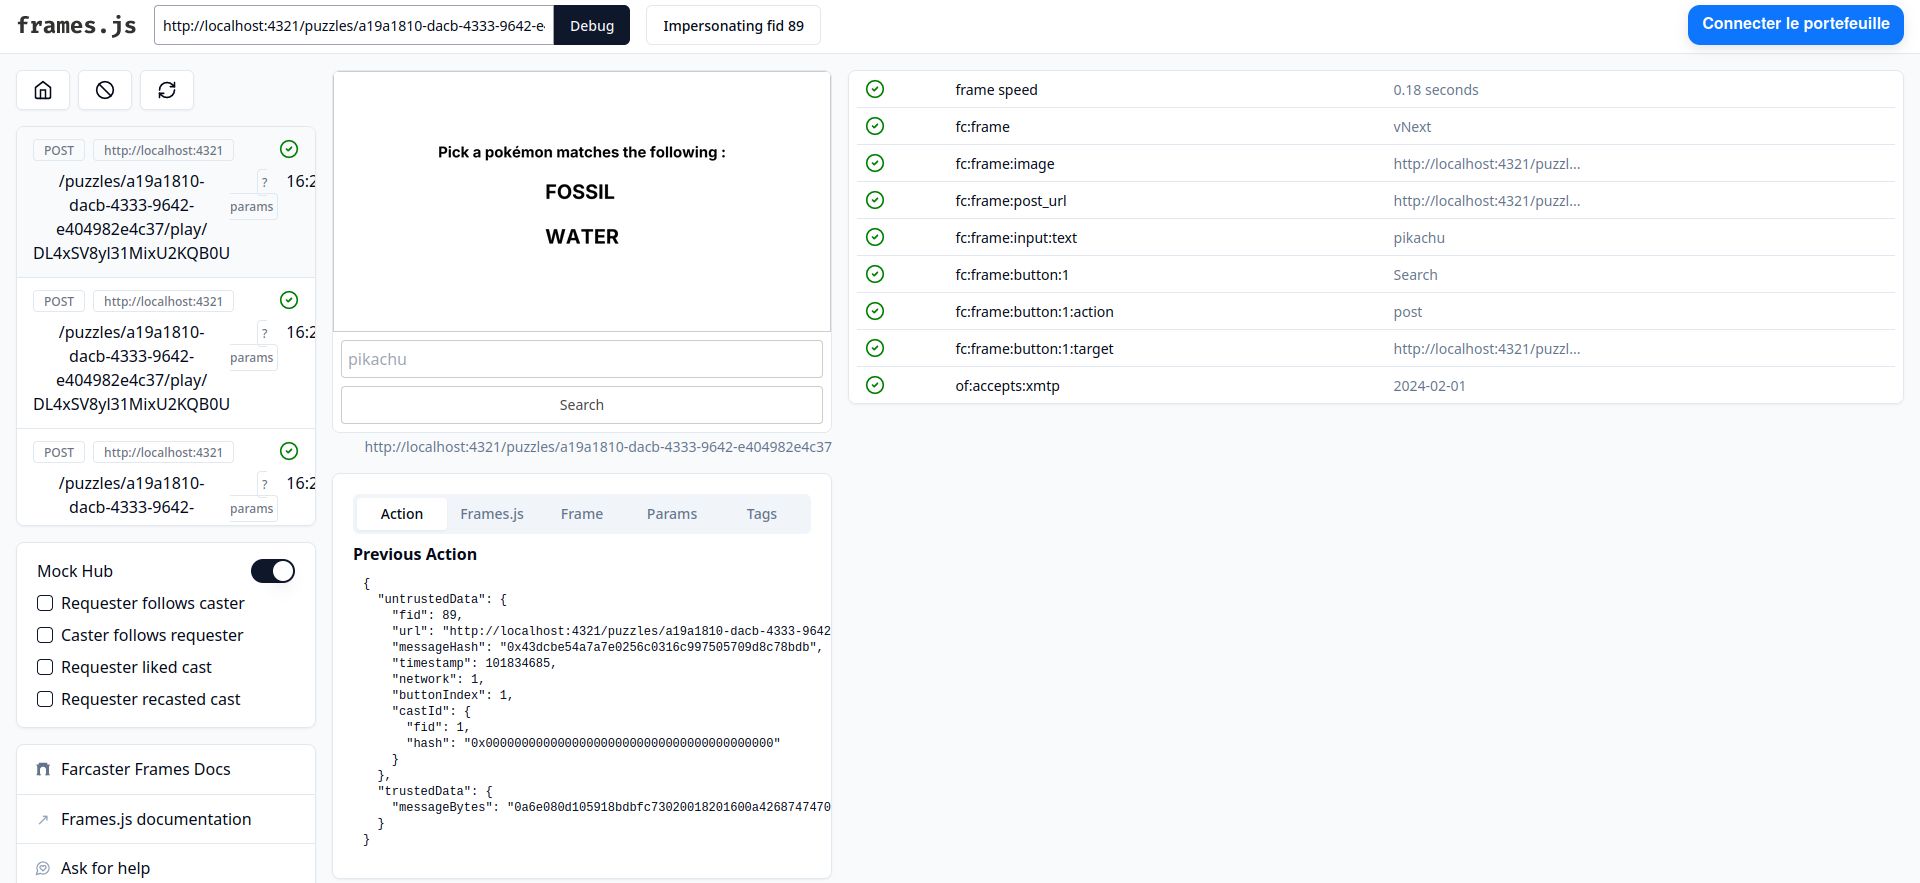Click the check icon beside fc:frame:input:text
The height and width of the screenshot is (883, 1920).
[875, 237]
